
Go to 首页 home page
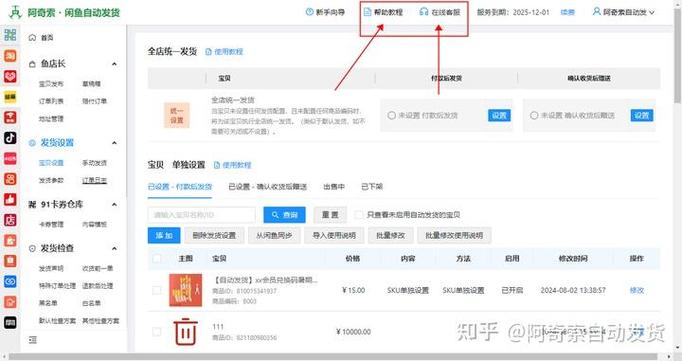click(x=41, y=38)
